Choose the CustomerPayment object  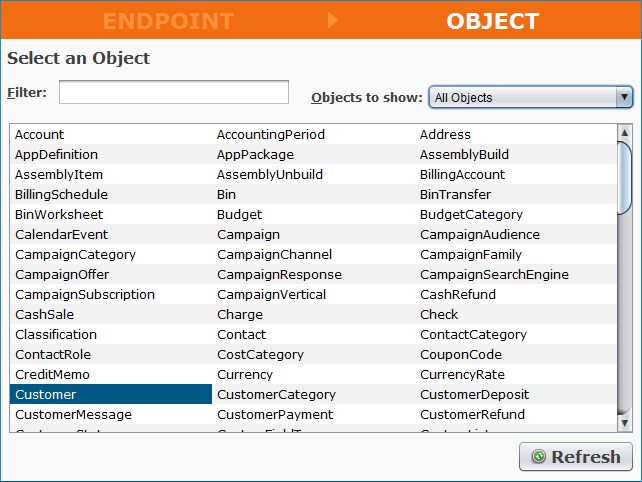pos(275,415)
